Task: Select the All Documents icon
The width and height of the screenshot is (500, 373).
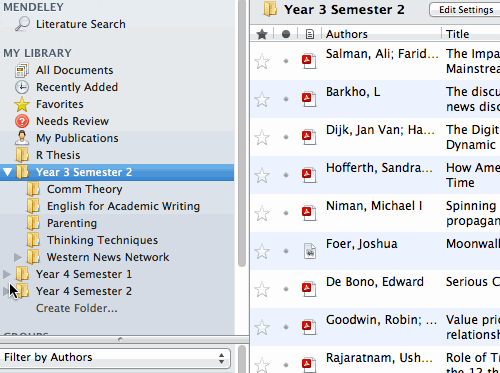Action: (22, 70)
